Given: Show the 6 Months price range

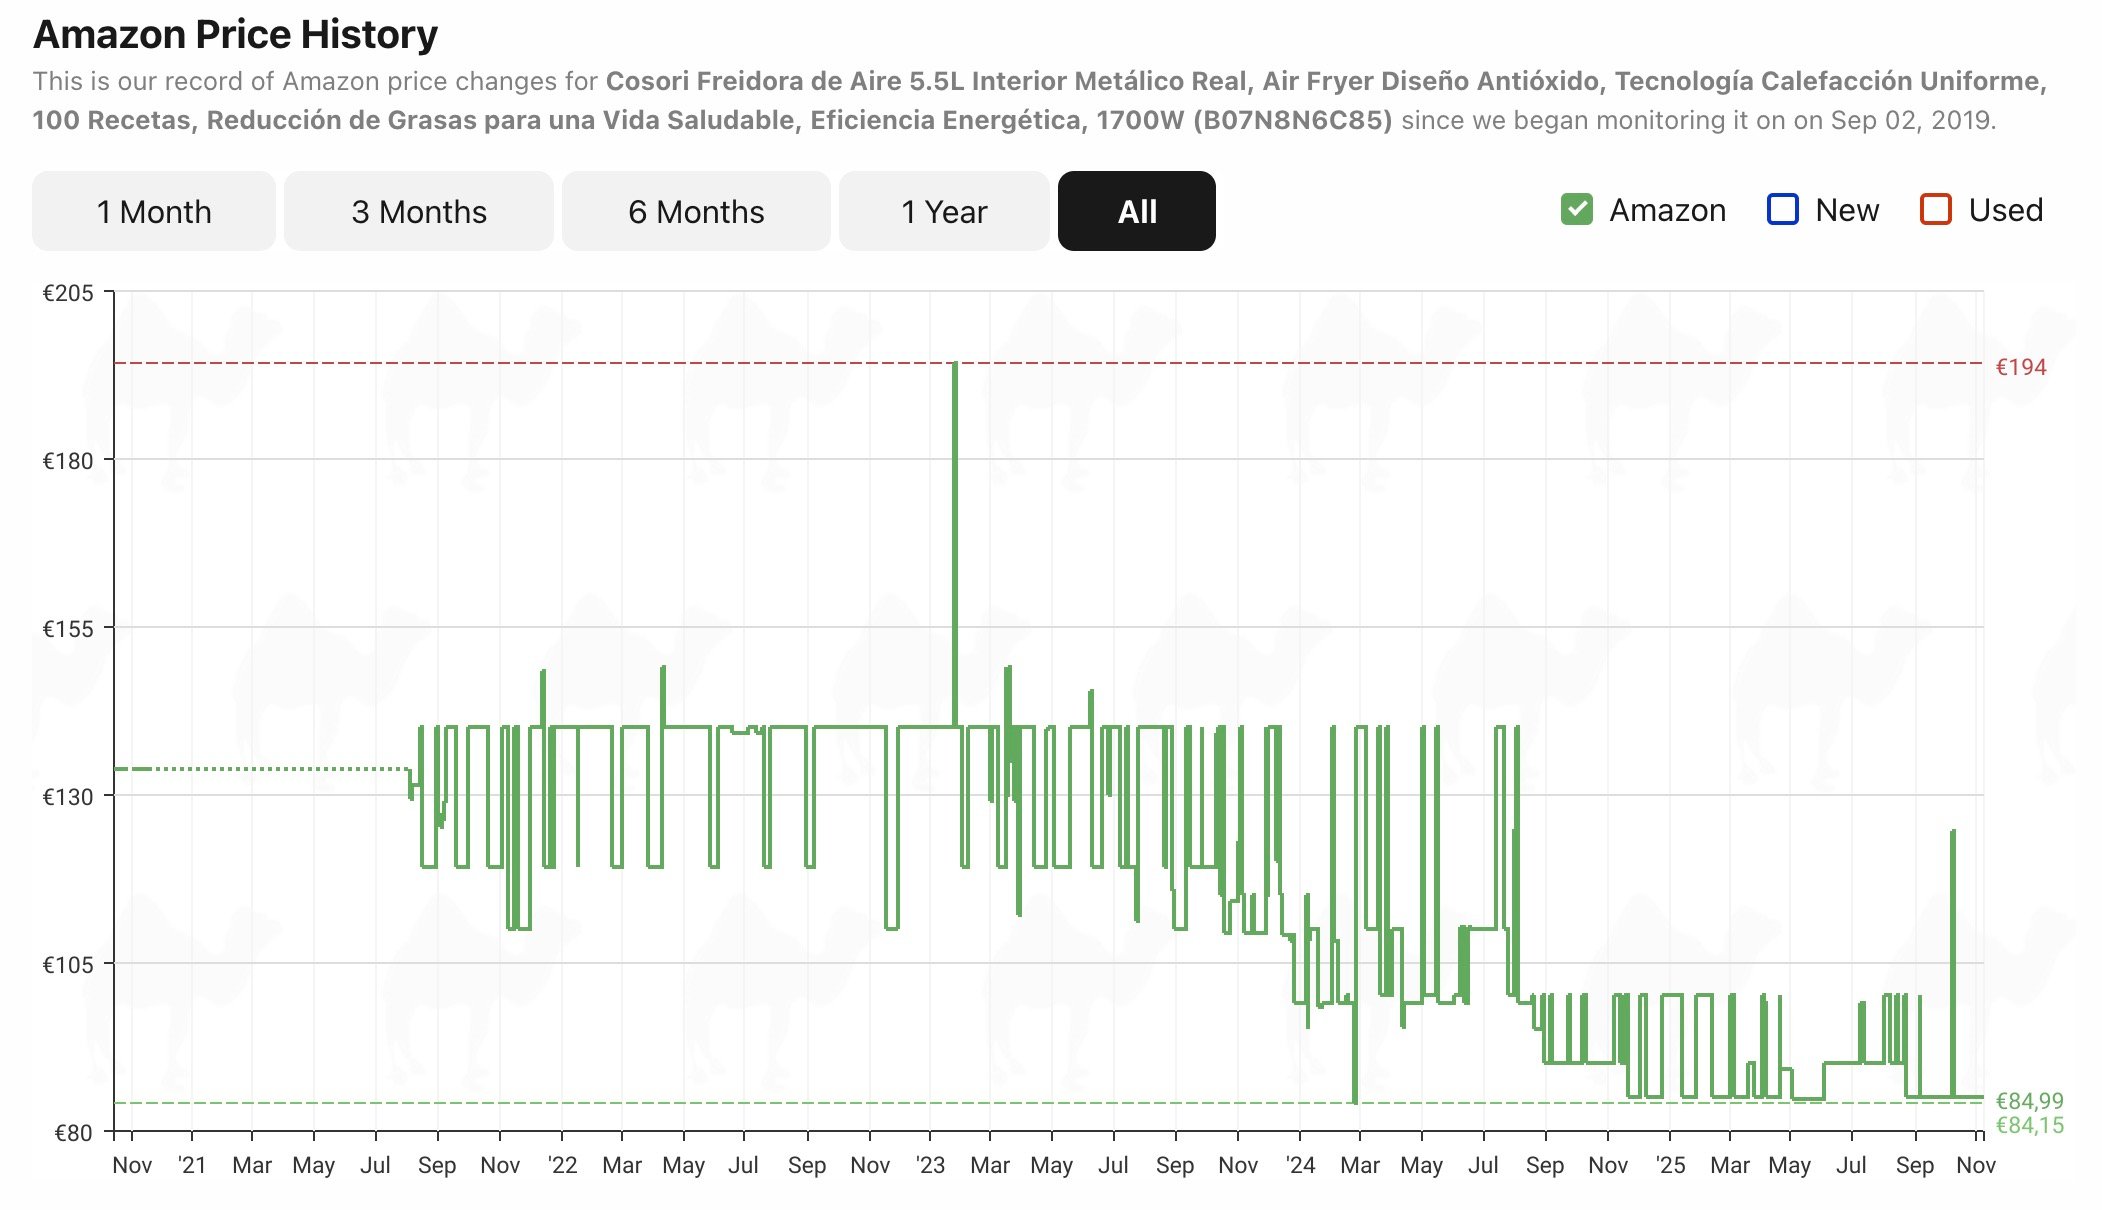Looking at the screenshot, I should (696, 211).
